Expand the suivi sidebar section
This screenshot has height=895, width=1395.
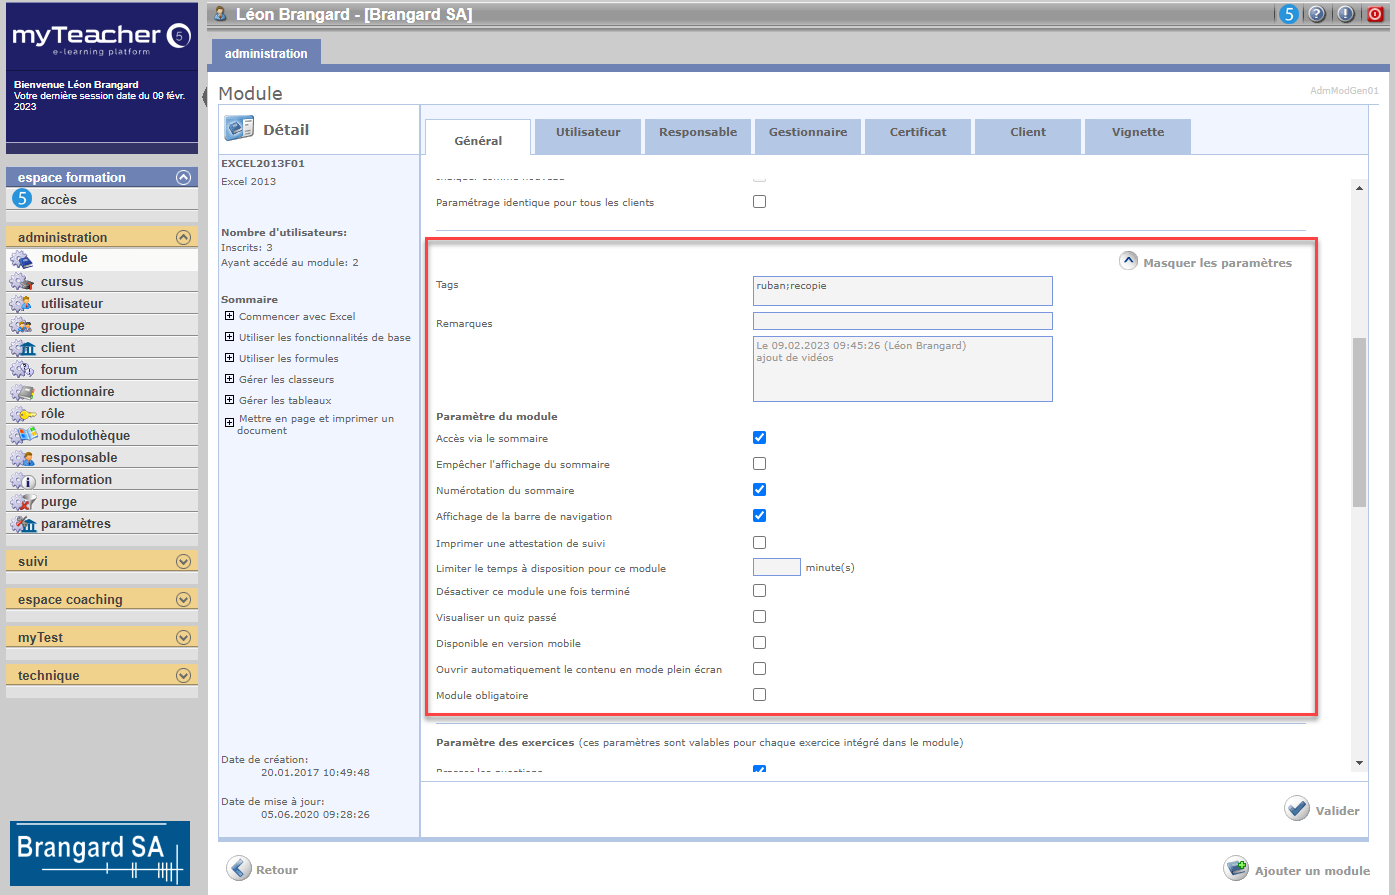(183, 562)
